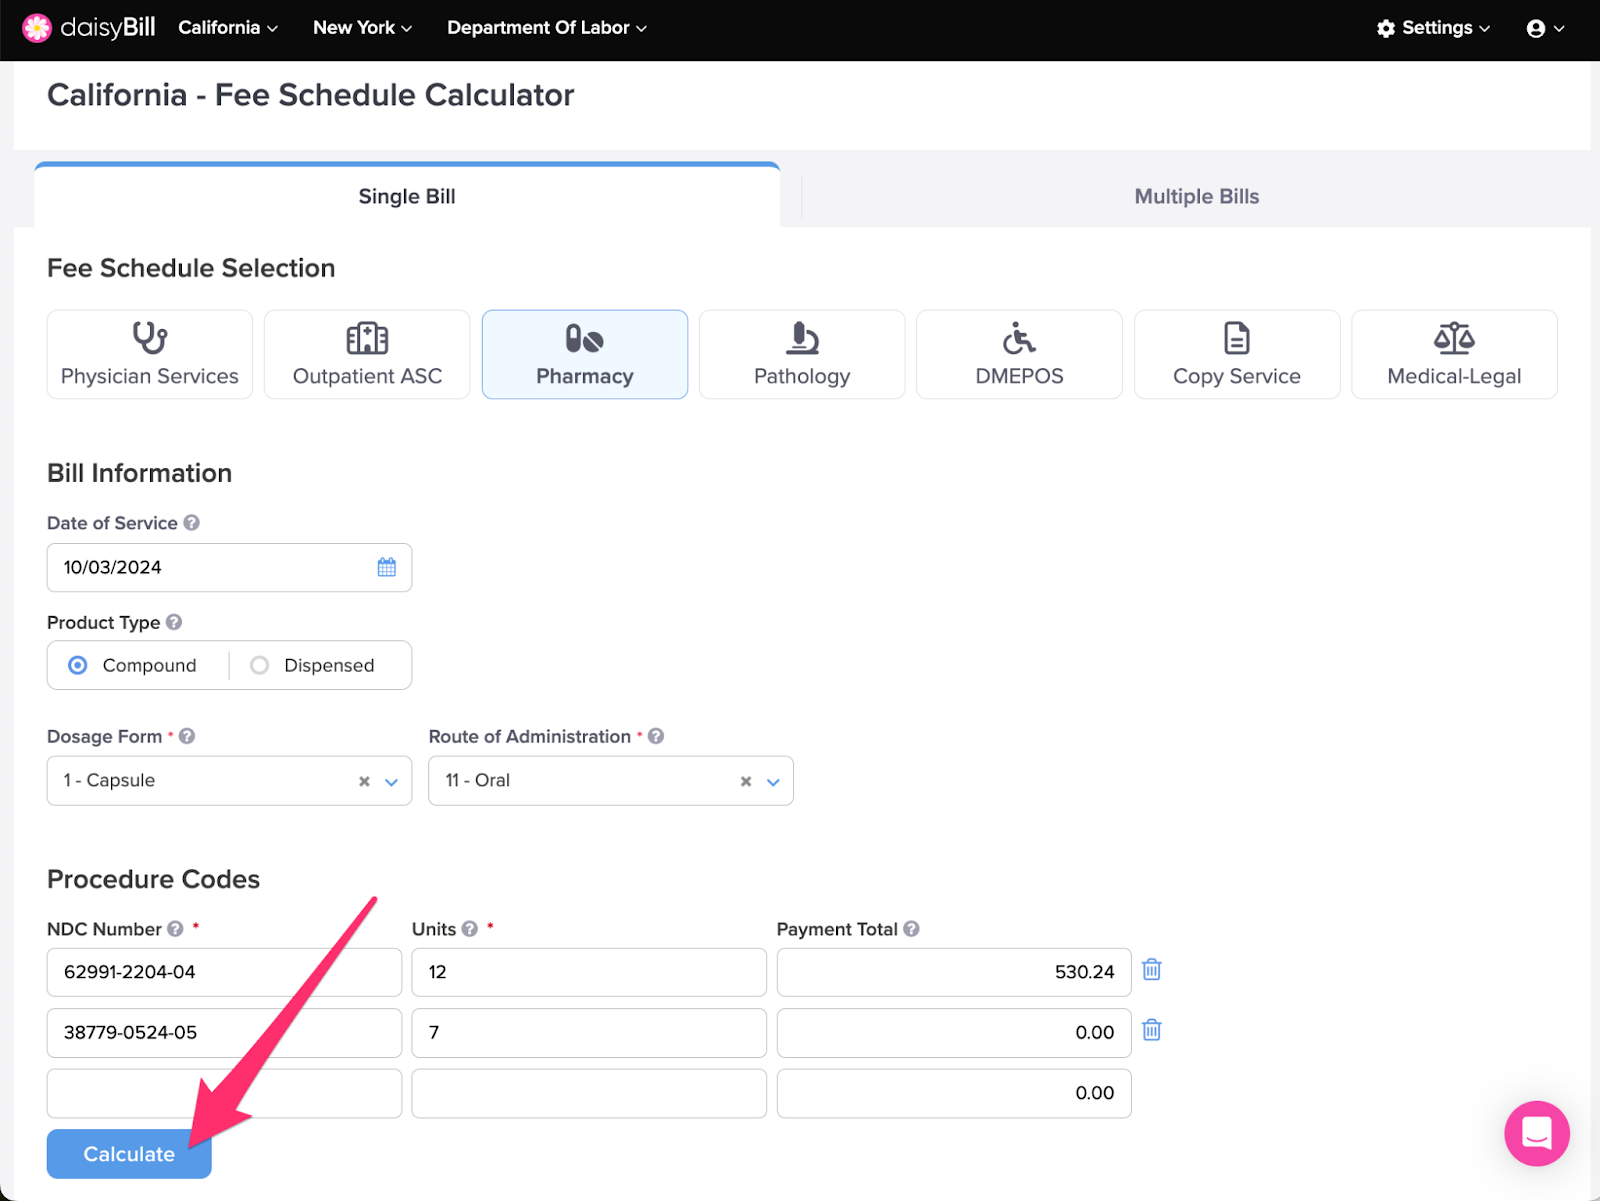Click the Fee Schedule Selection heading
This screenshot has height=1201, width=1600.
pyautogui.click(x=191, y=268)
